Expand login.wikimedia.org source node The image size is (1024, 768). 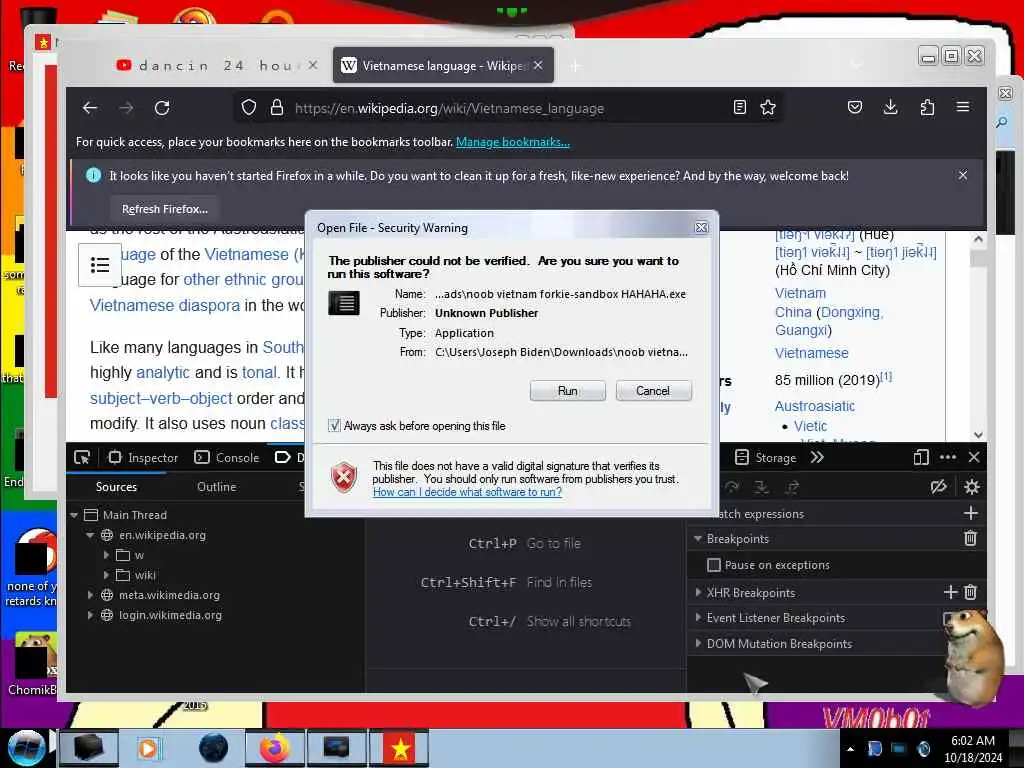click(x=91, y=615)
